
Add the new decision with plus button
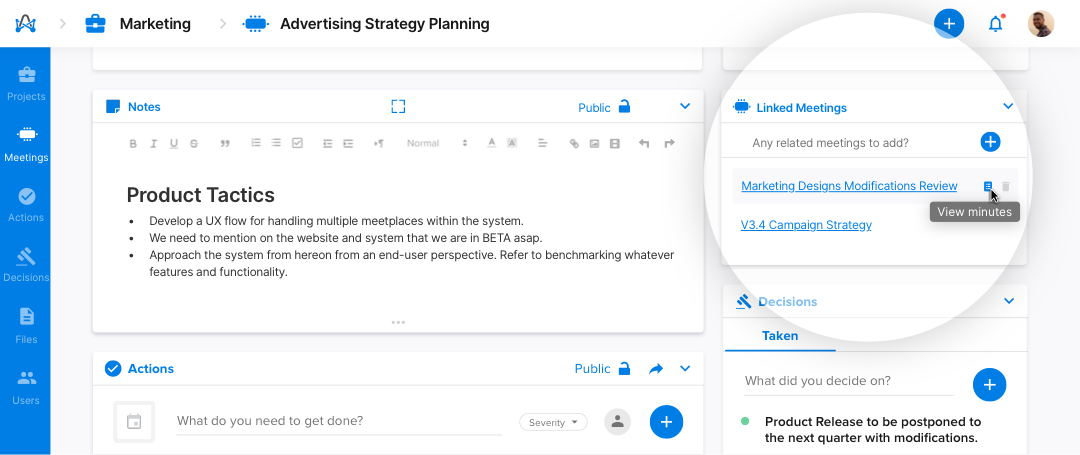[990, 385]
